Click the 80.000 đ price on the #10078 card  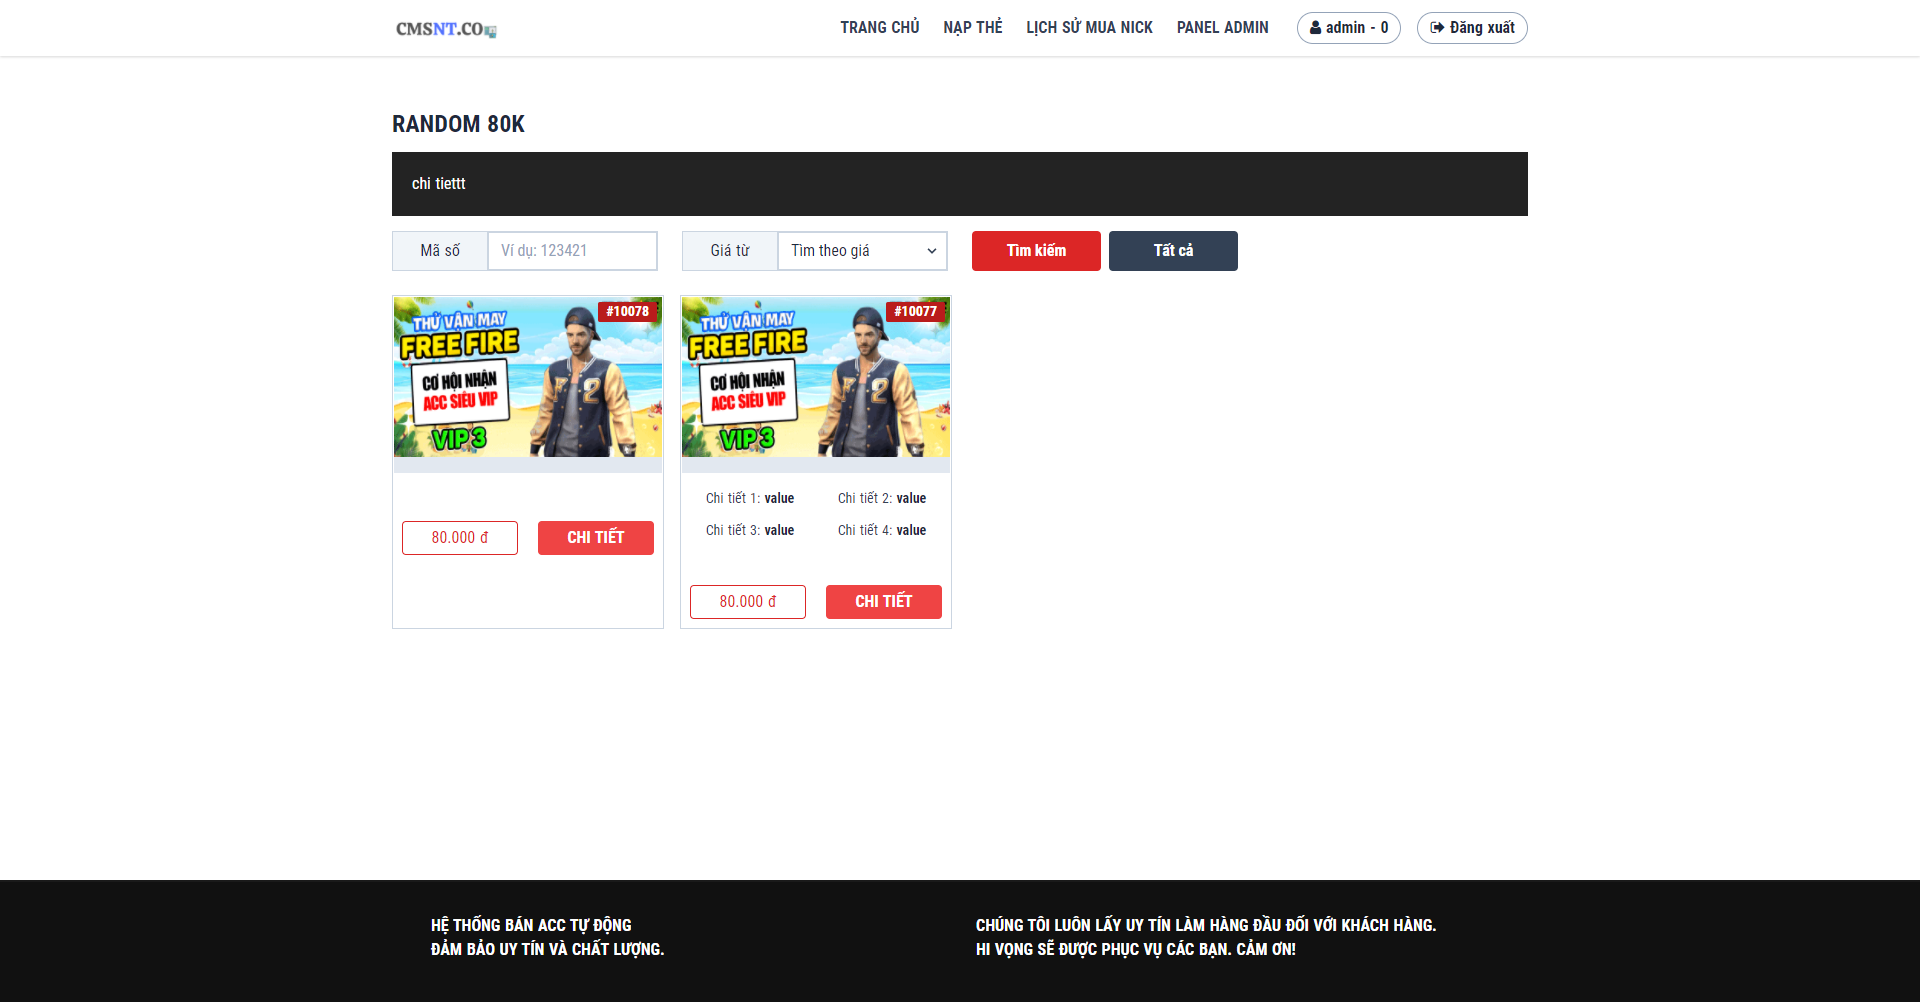pos(460,538)
